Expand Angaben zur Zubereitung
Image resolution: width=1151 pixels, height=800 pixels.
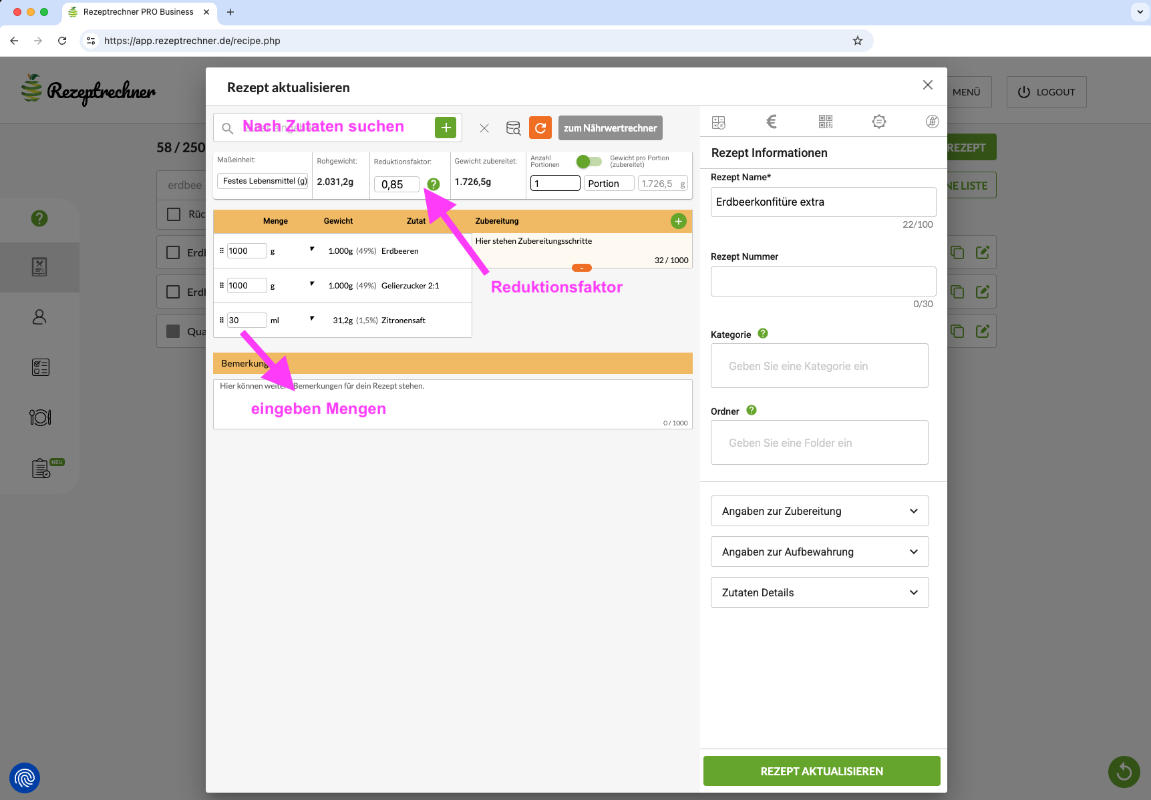click(819, 511)
